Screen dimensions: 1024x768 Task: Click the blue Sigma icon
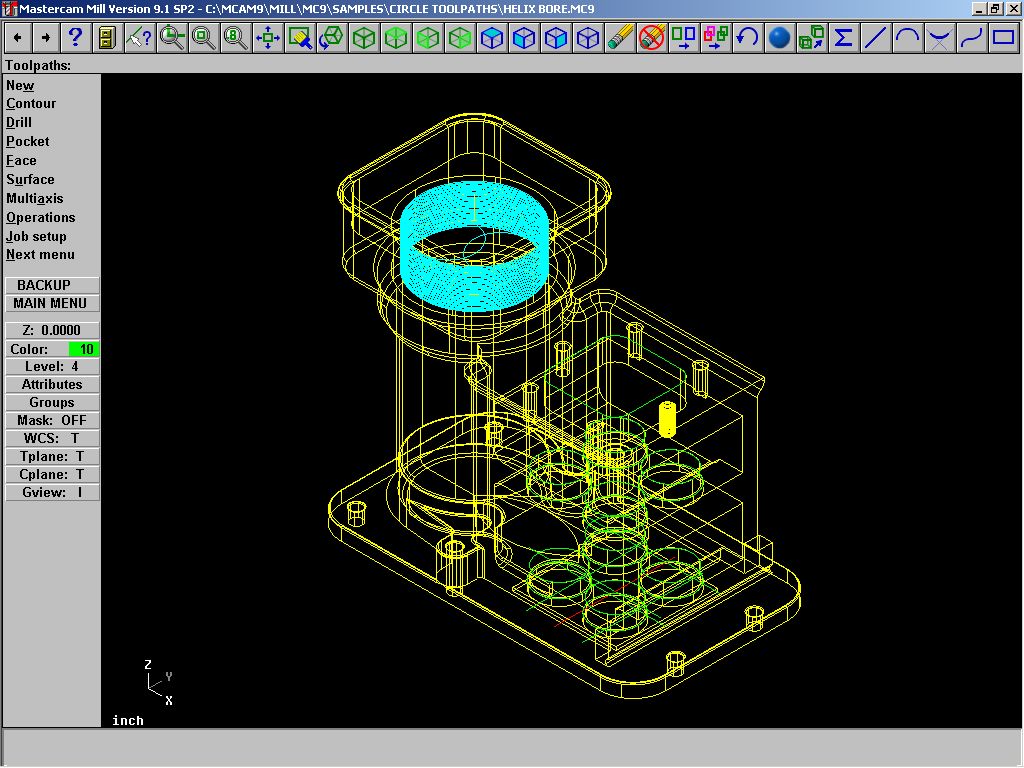[843, 38]
